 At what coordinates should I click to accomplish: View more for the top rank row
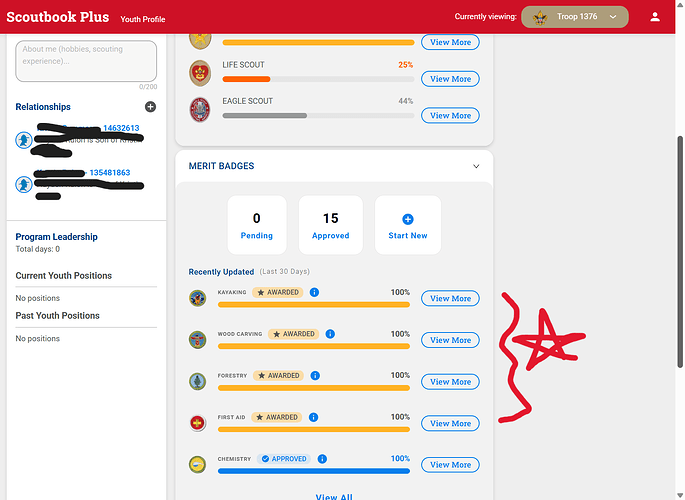[450, 42]
